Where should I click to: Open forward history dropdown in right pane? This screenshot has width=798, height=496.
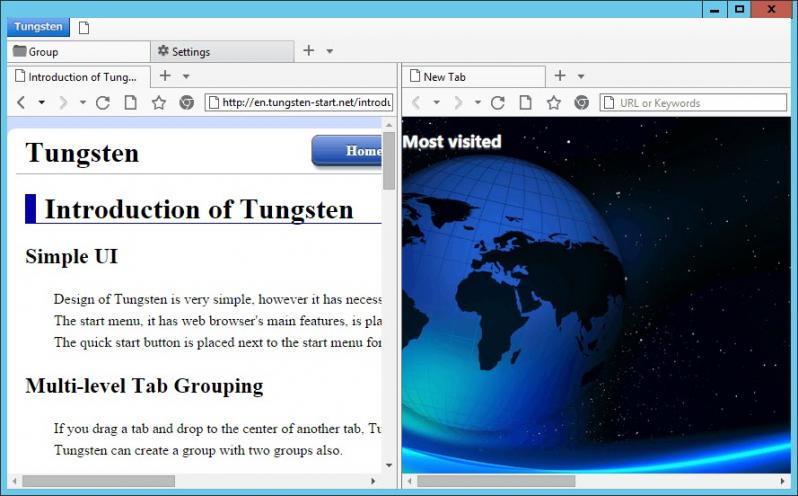click(x=477, y=103)
